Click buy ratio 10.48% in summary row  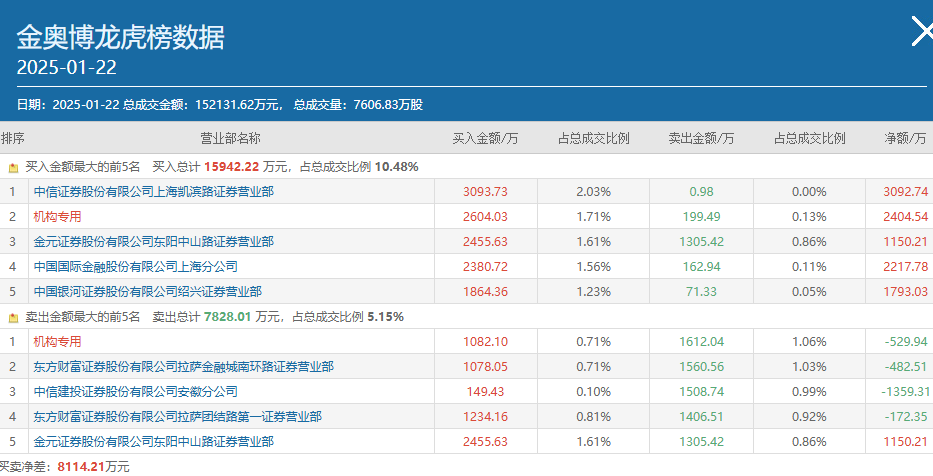coord(396,167)
